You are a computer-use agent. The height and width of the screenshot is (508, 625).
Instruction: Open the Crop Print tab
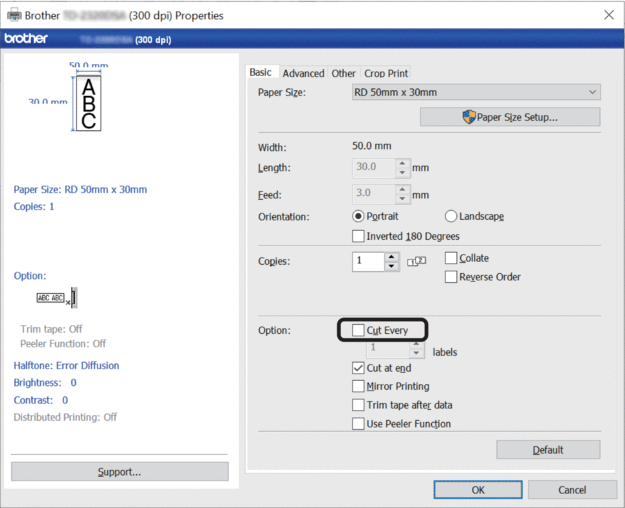(x=386, y=73)
